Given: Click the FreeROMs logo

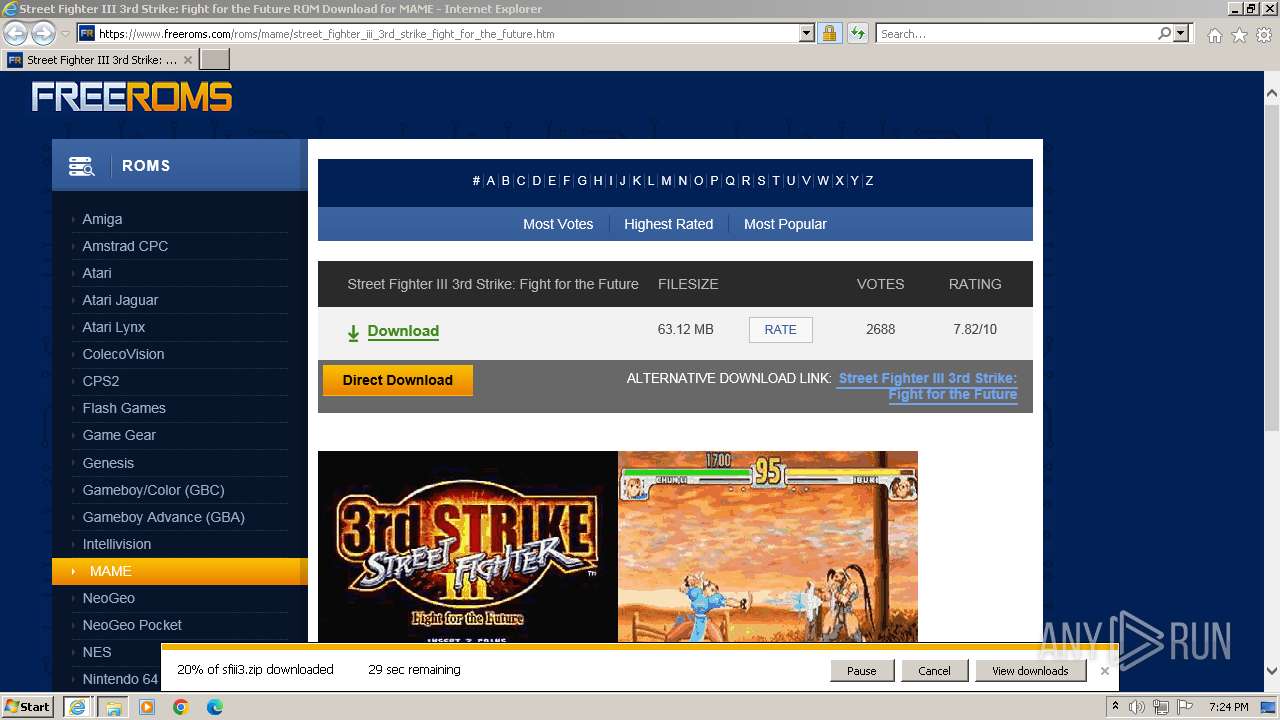Looking at the screenshot, I should click(x=132, y=97).
